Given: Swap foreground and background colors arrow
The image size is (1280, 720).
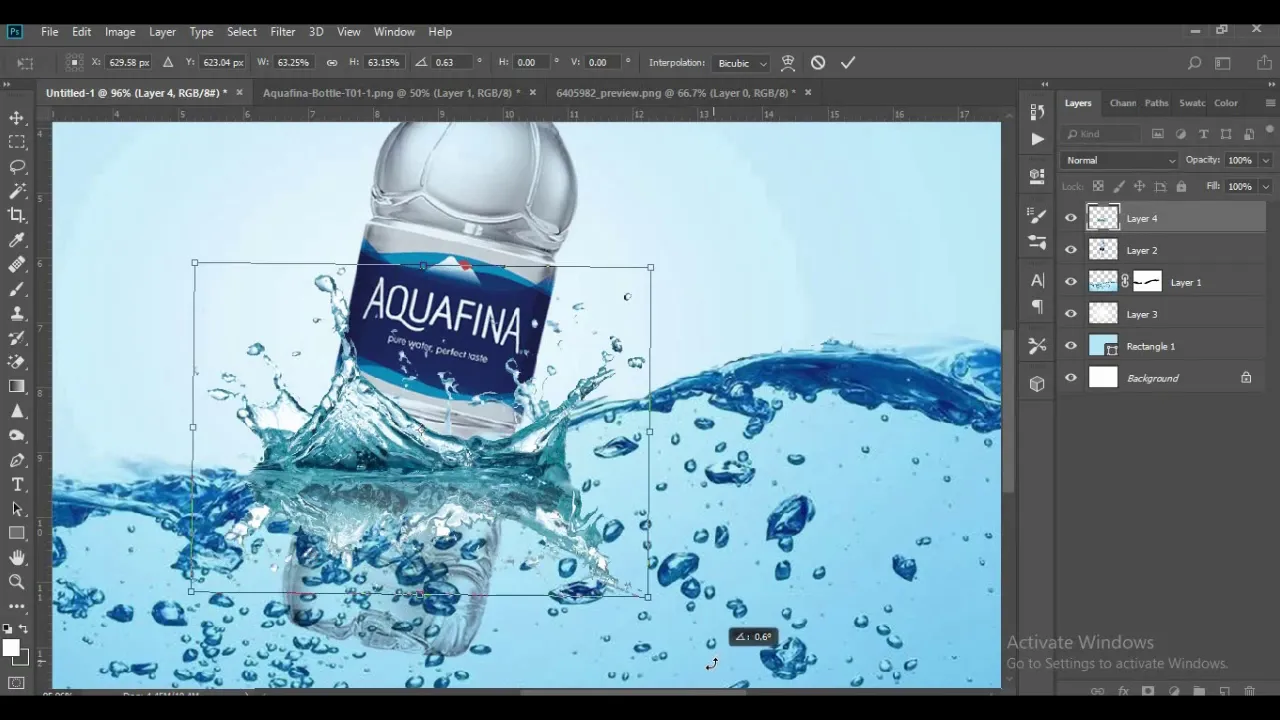Looking at the screenshot, I should [x=24, y=629].
